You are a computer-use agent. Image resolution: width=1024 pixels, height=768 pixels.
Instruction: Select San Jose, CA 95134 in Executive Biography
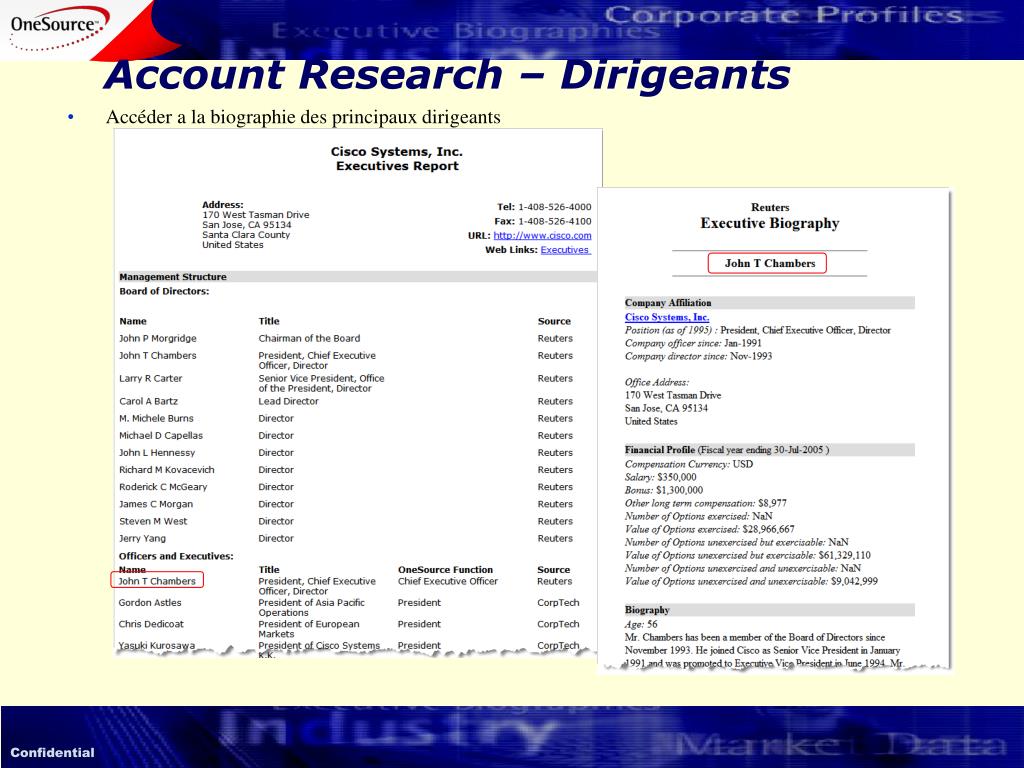(x=666, y=408)
